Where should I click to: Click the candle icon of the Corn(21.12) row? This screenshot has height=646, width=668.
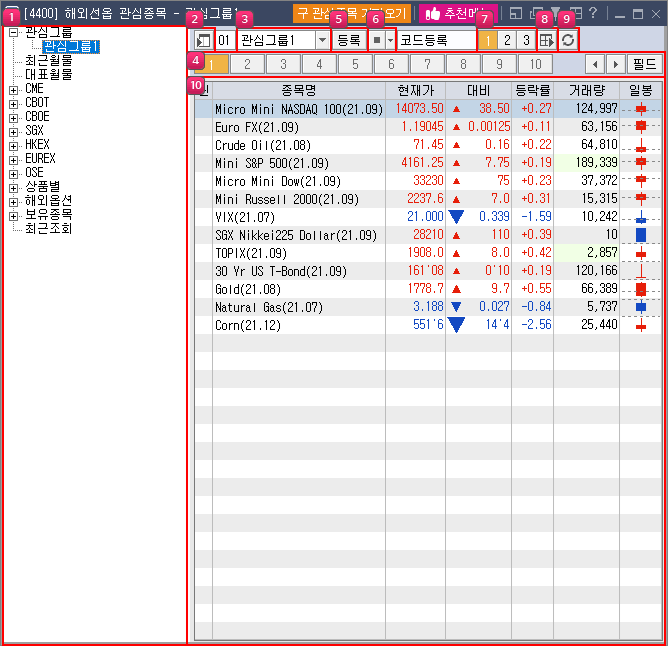(x=641, y=326)
